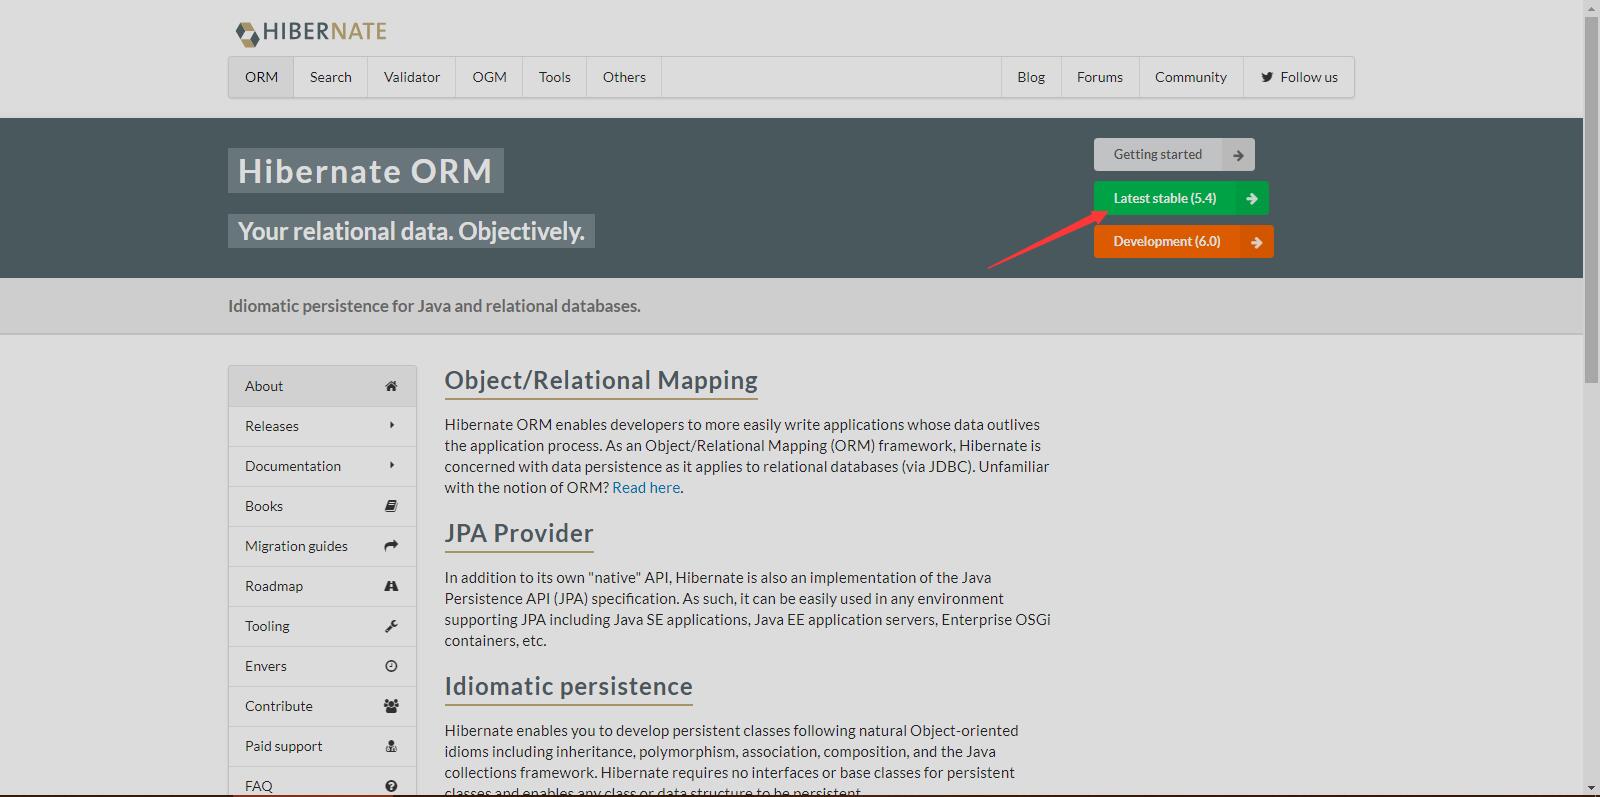Select the Tools menu item
1600x797 pixels.
tap(555, 77)
